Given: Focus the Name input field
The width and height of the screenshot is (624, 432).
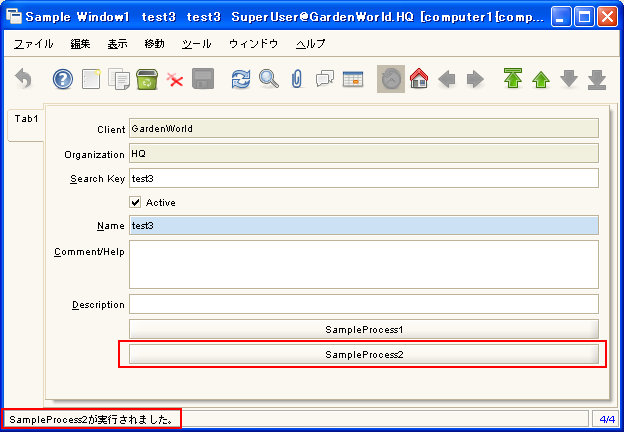Looking at the screenshot, I should (x=364, y=225).
